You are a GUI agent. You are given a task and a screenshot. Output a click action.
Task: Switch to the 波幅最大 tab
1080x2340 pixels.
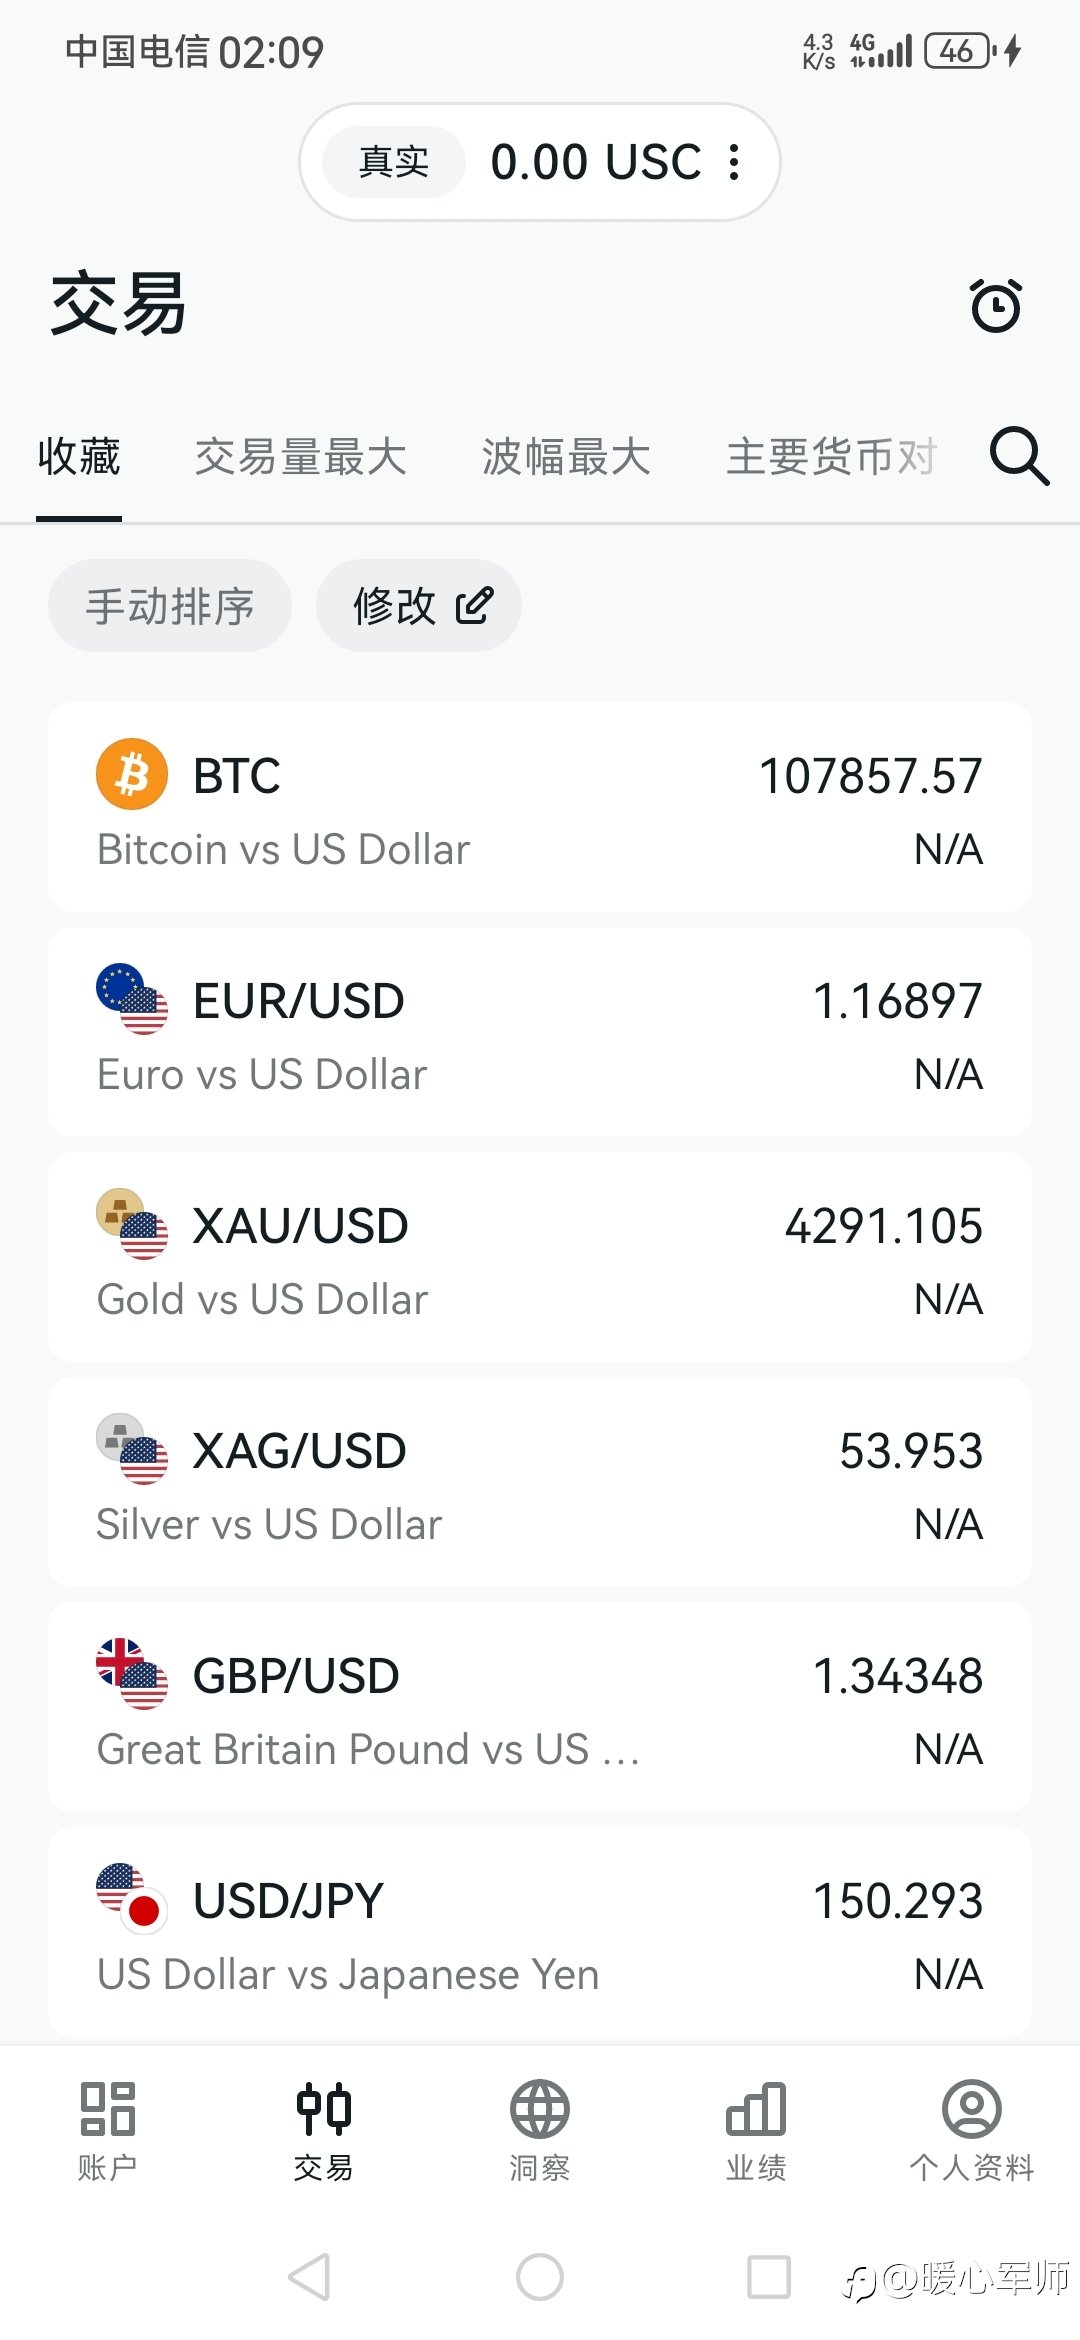click(x=566, y=457)
